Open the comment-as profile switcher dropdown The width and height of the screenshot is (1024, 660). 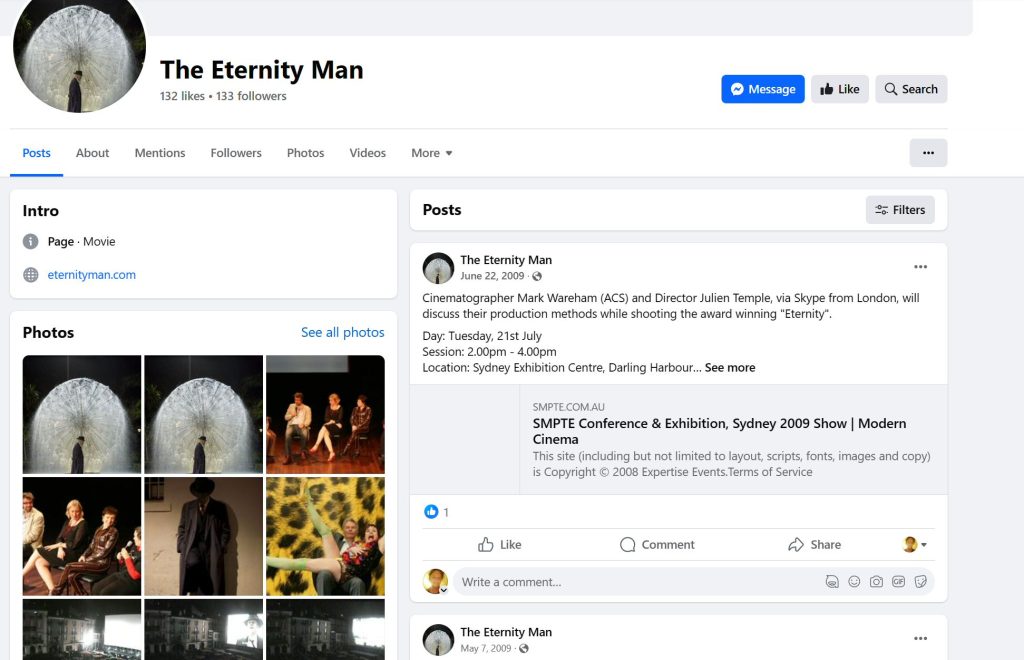[x=914, y=544]
